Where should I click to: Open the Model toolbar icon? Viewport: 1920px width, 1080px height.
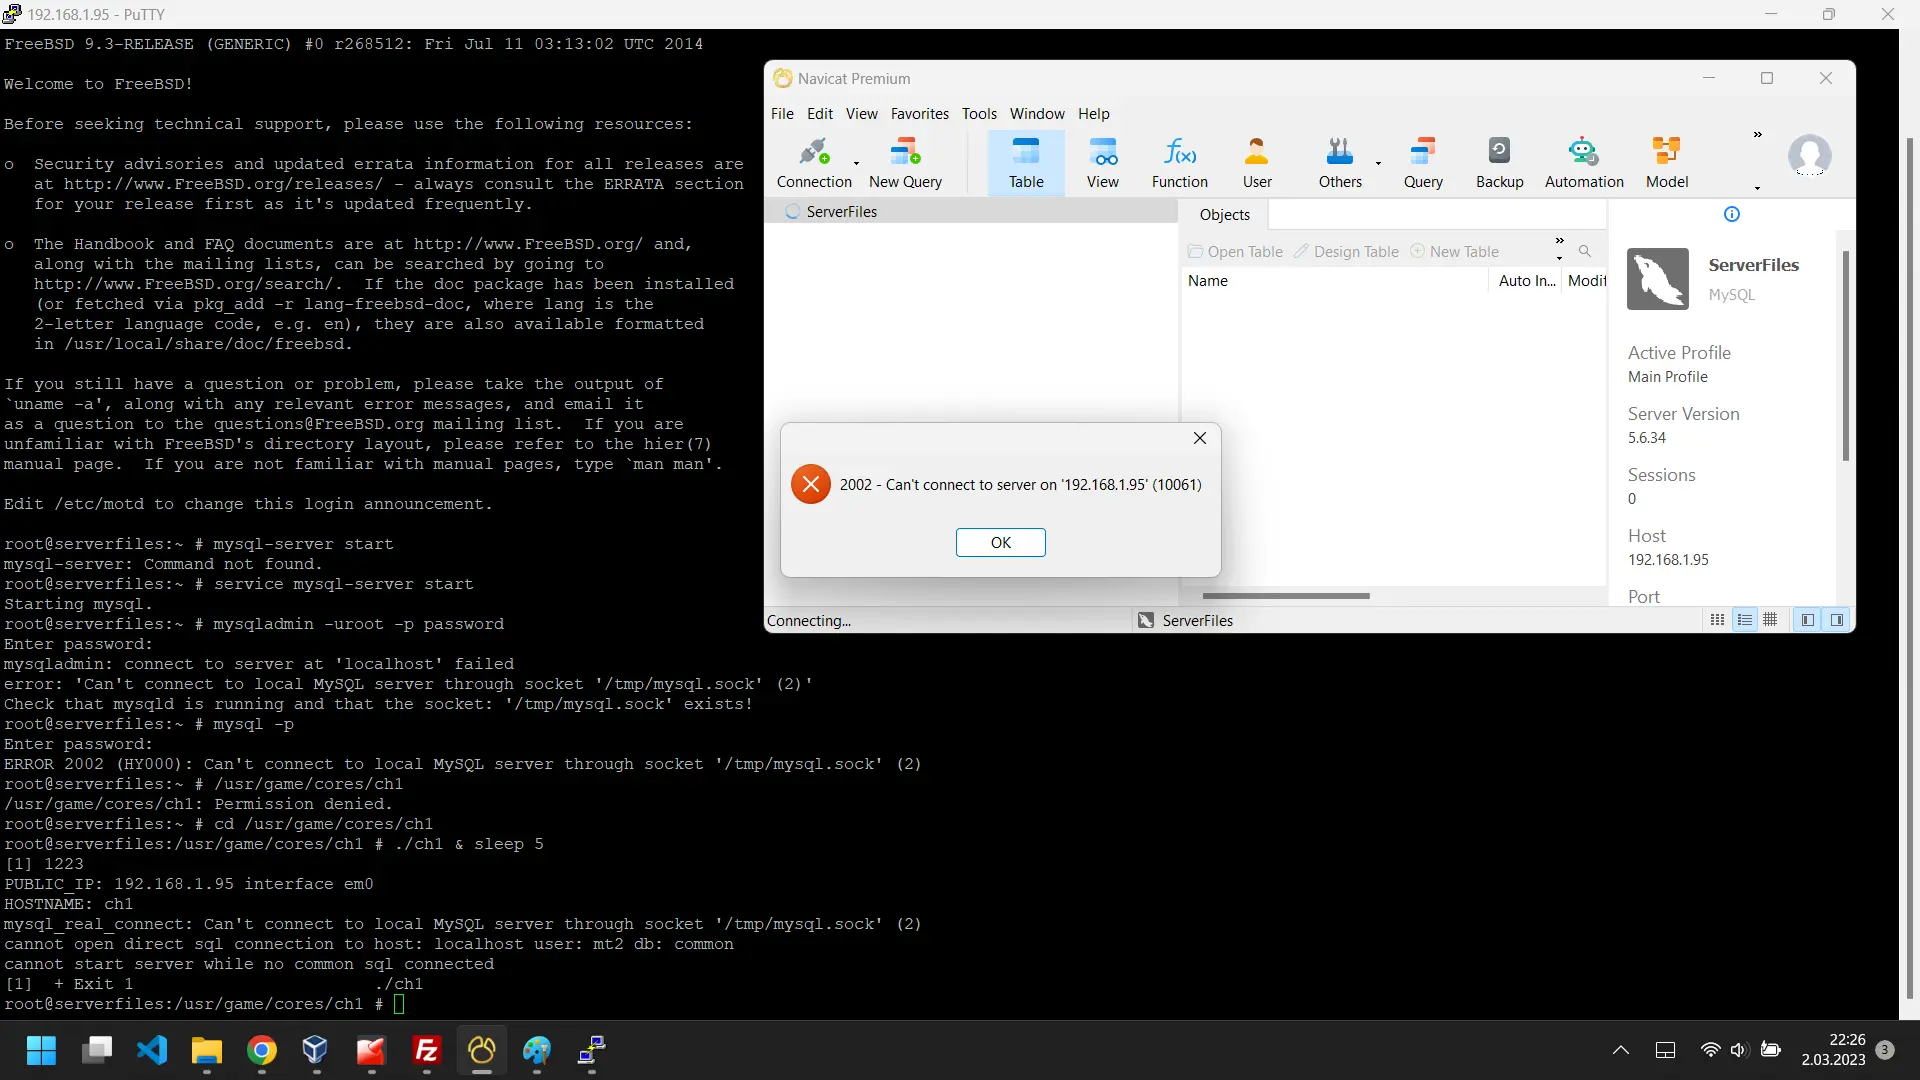pos(1667,163)
